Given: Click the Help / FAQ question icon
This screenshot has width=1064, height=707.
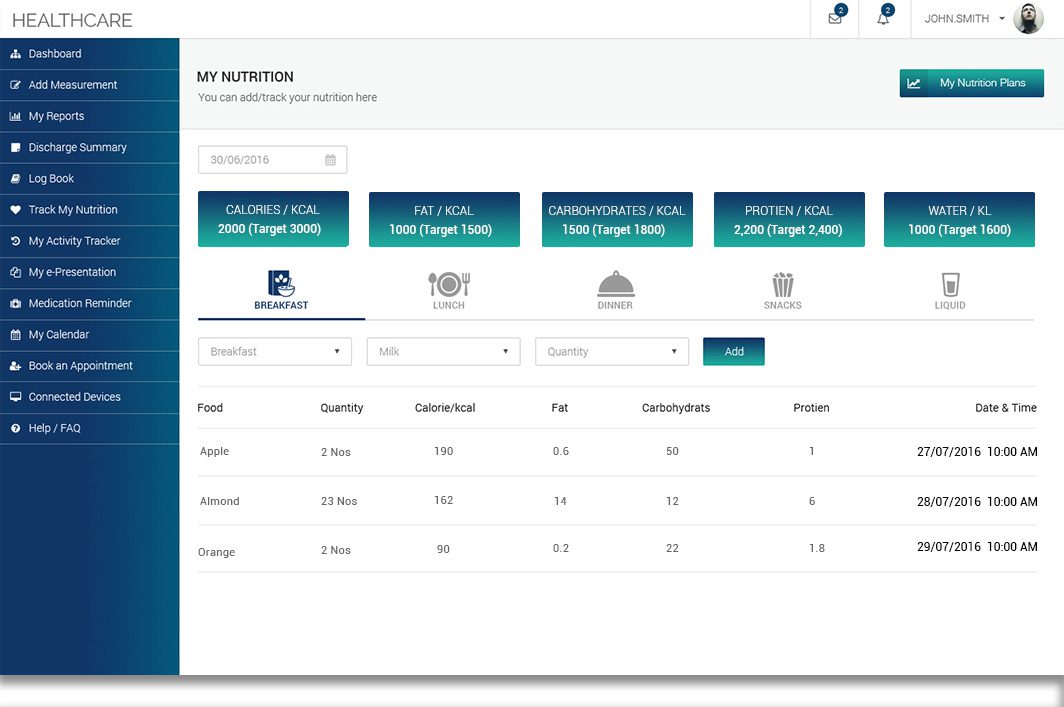Looking at the screenshot, I should point(16,428).
